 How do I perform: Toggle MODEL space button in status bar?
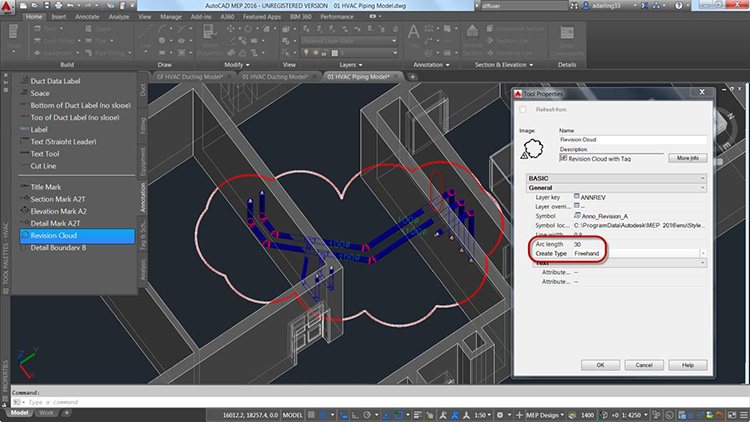tap(293, 415)
